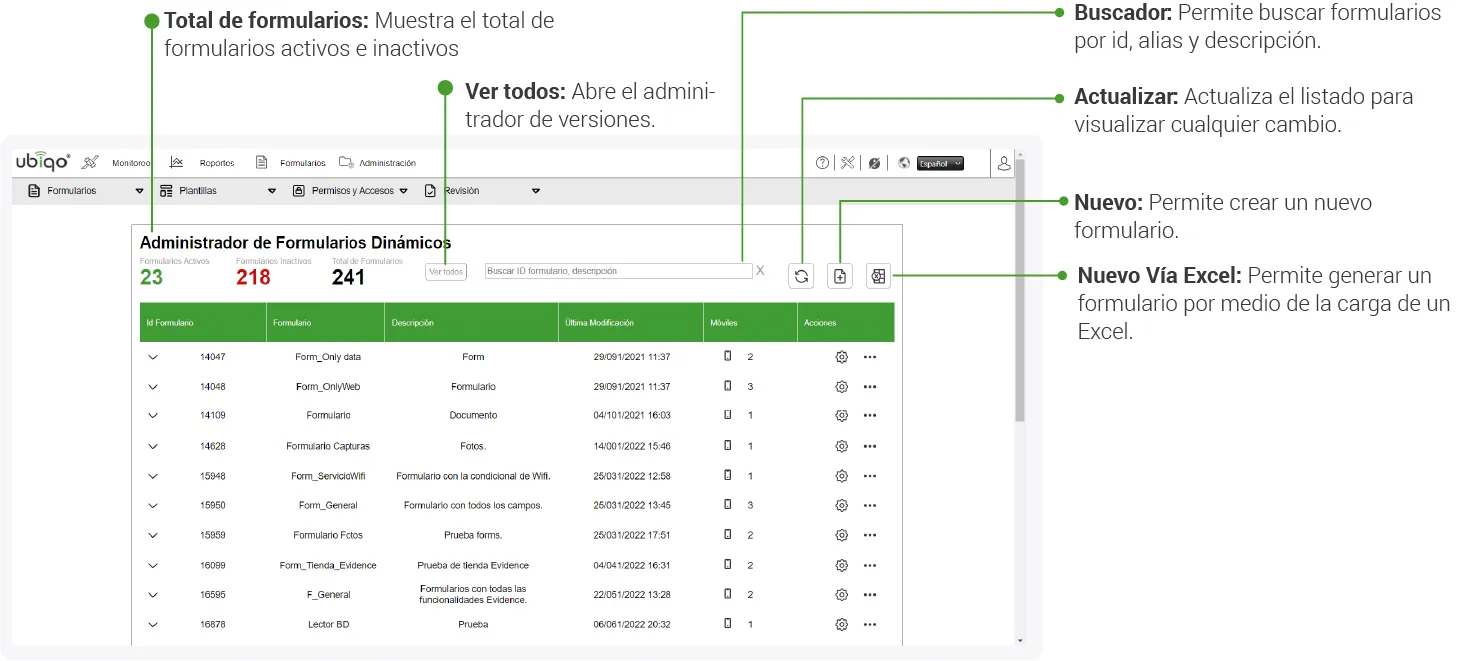This screenshot has height=661, width=1464.
Task: Clear the search box with the X icon
Action: (760, 271)
